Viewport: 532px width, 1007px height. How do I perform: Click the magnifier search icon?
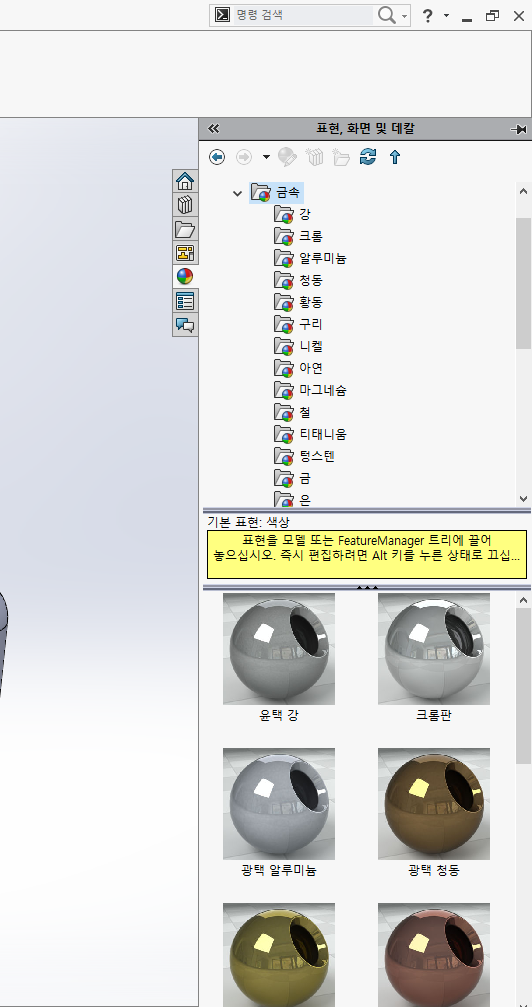click(x=387, y=15)
